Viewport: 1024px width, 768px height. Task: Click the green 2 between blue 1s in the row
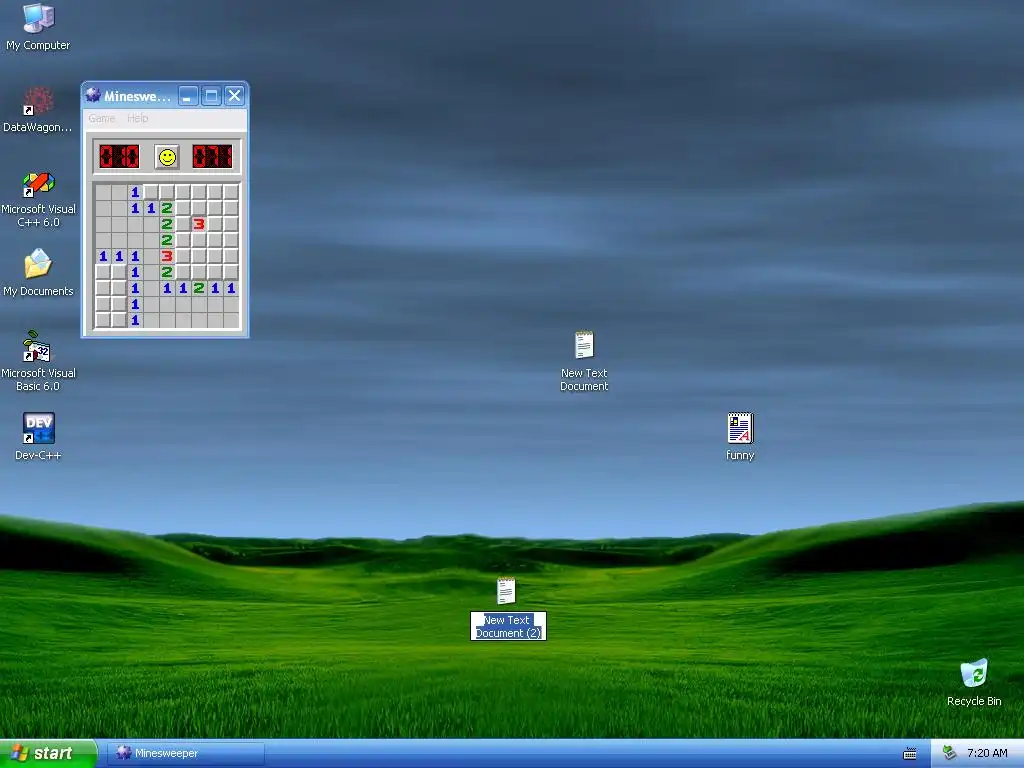click(x=199, y=288)
